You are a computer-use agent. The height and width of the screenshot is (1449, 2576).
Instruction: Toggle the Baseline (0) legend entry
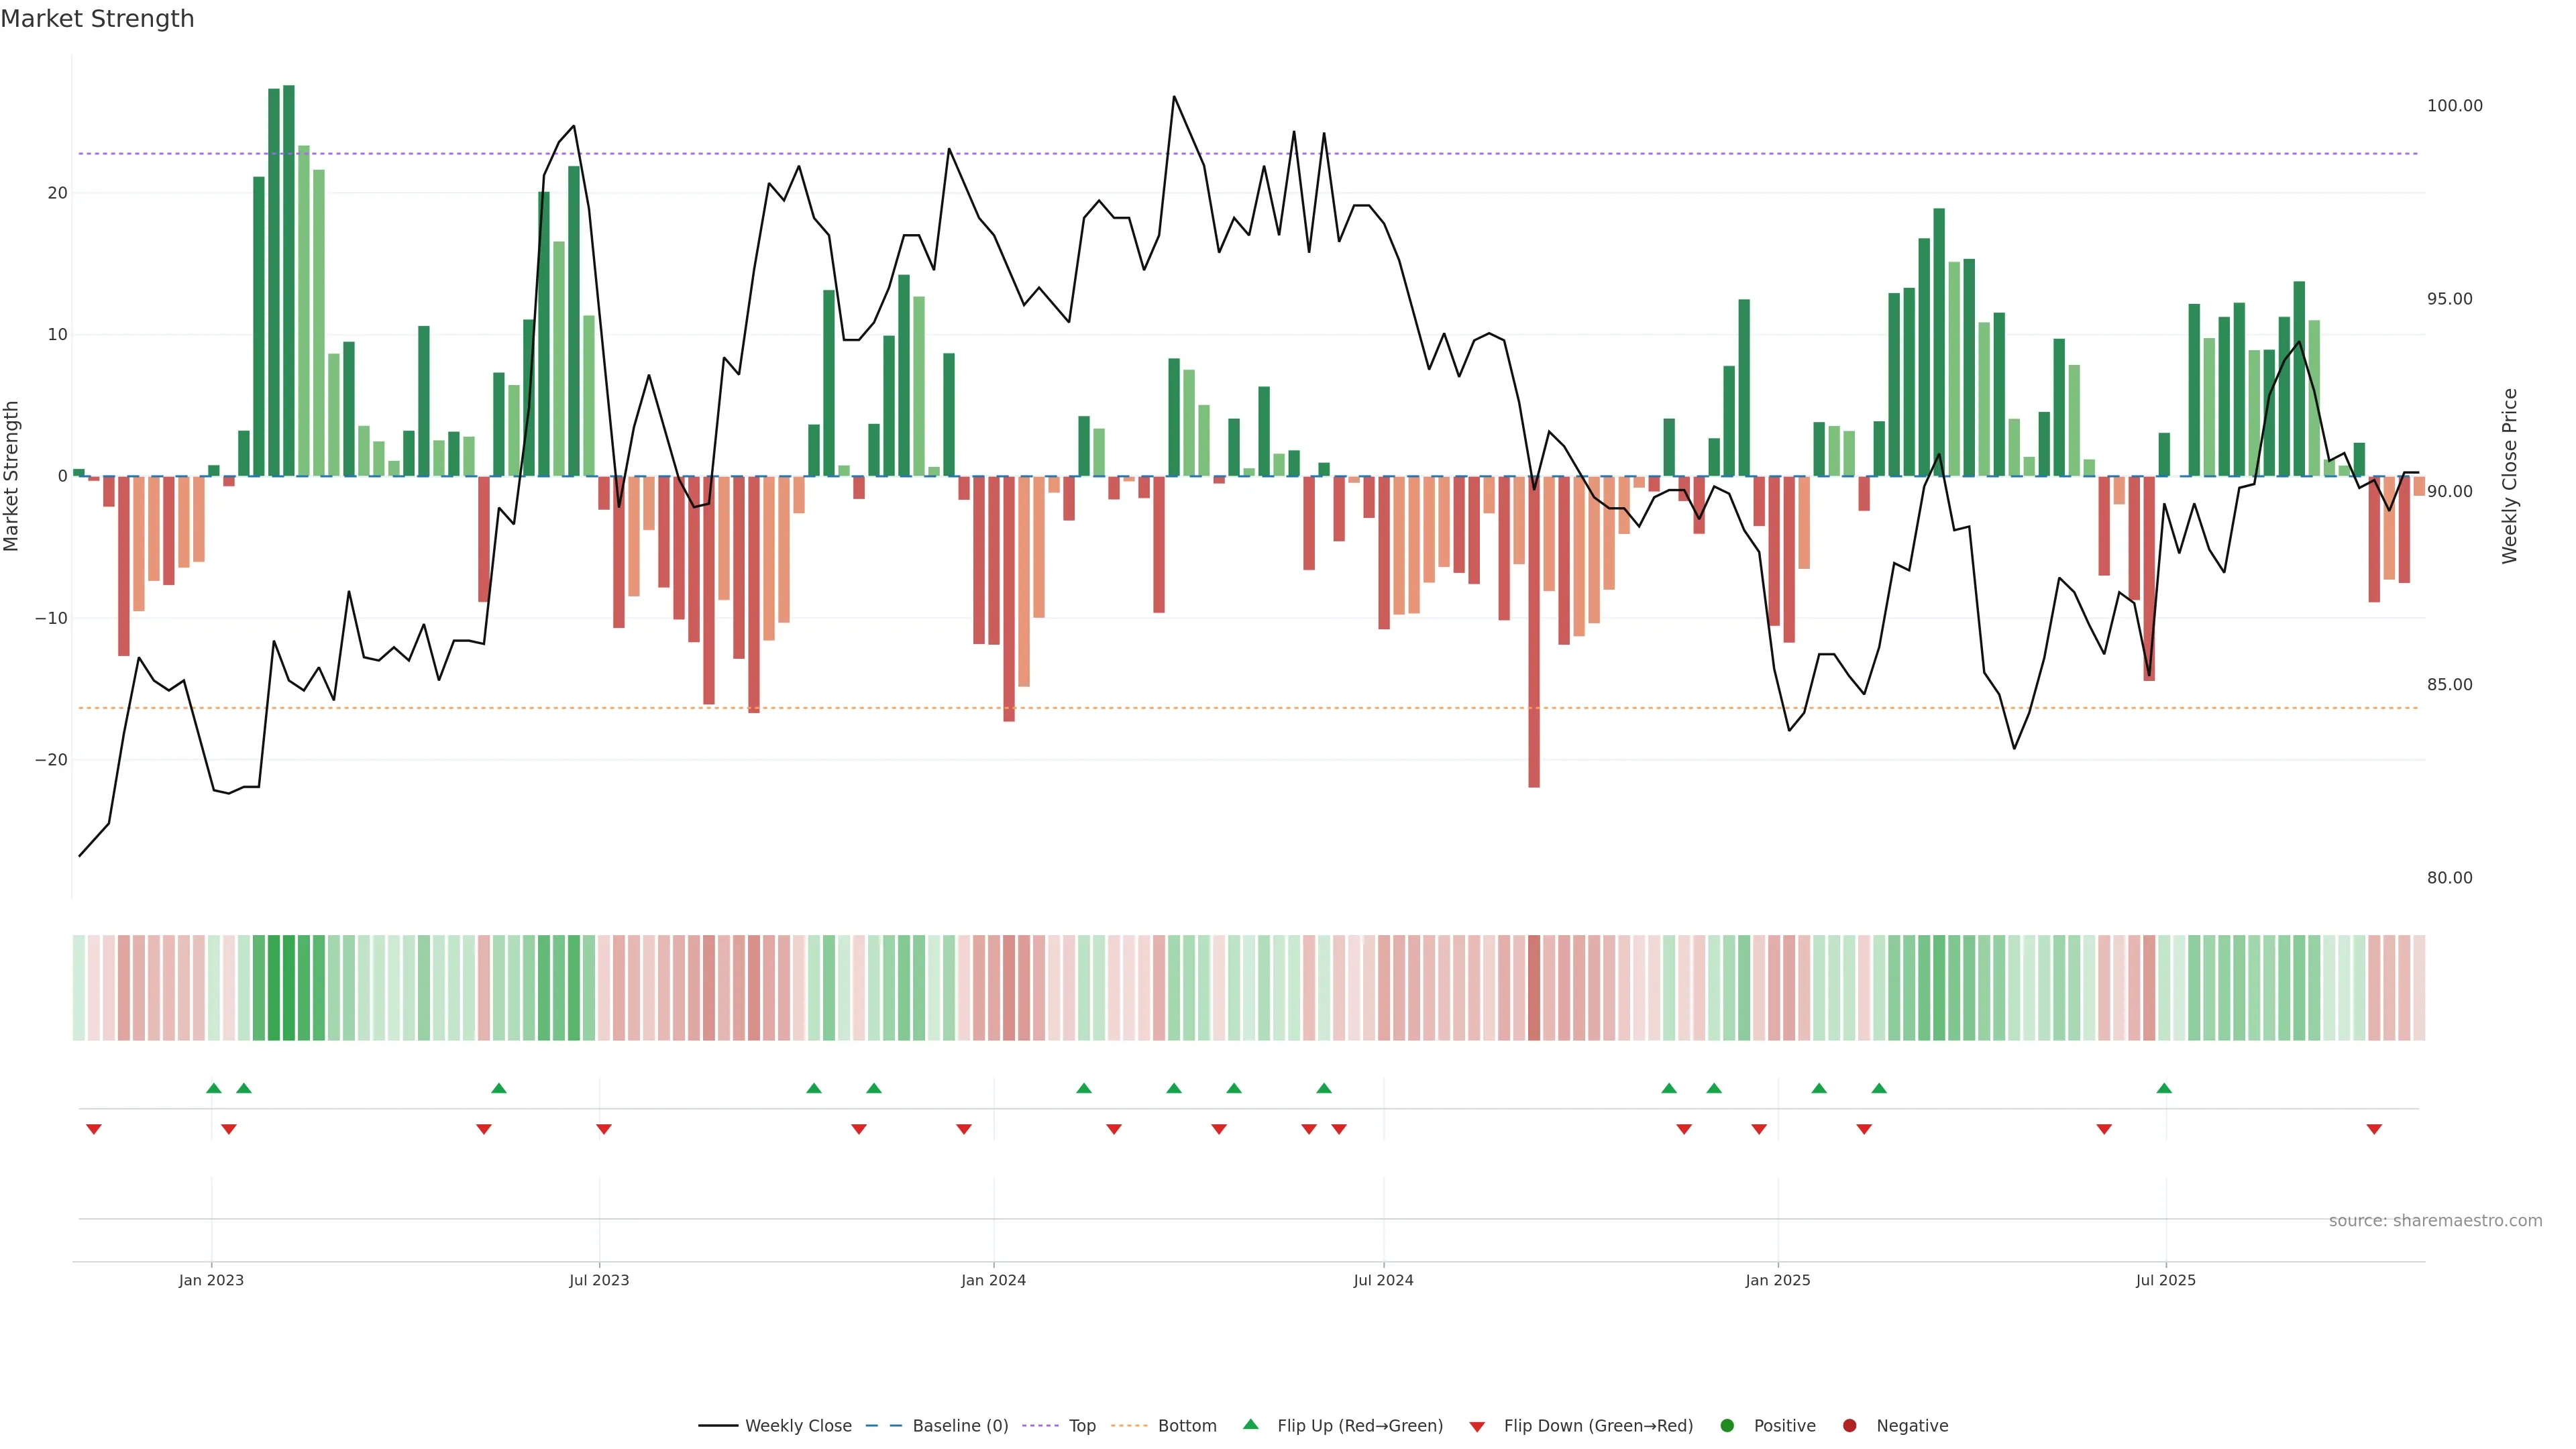(x=883, y=1426)
